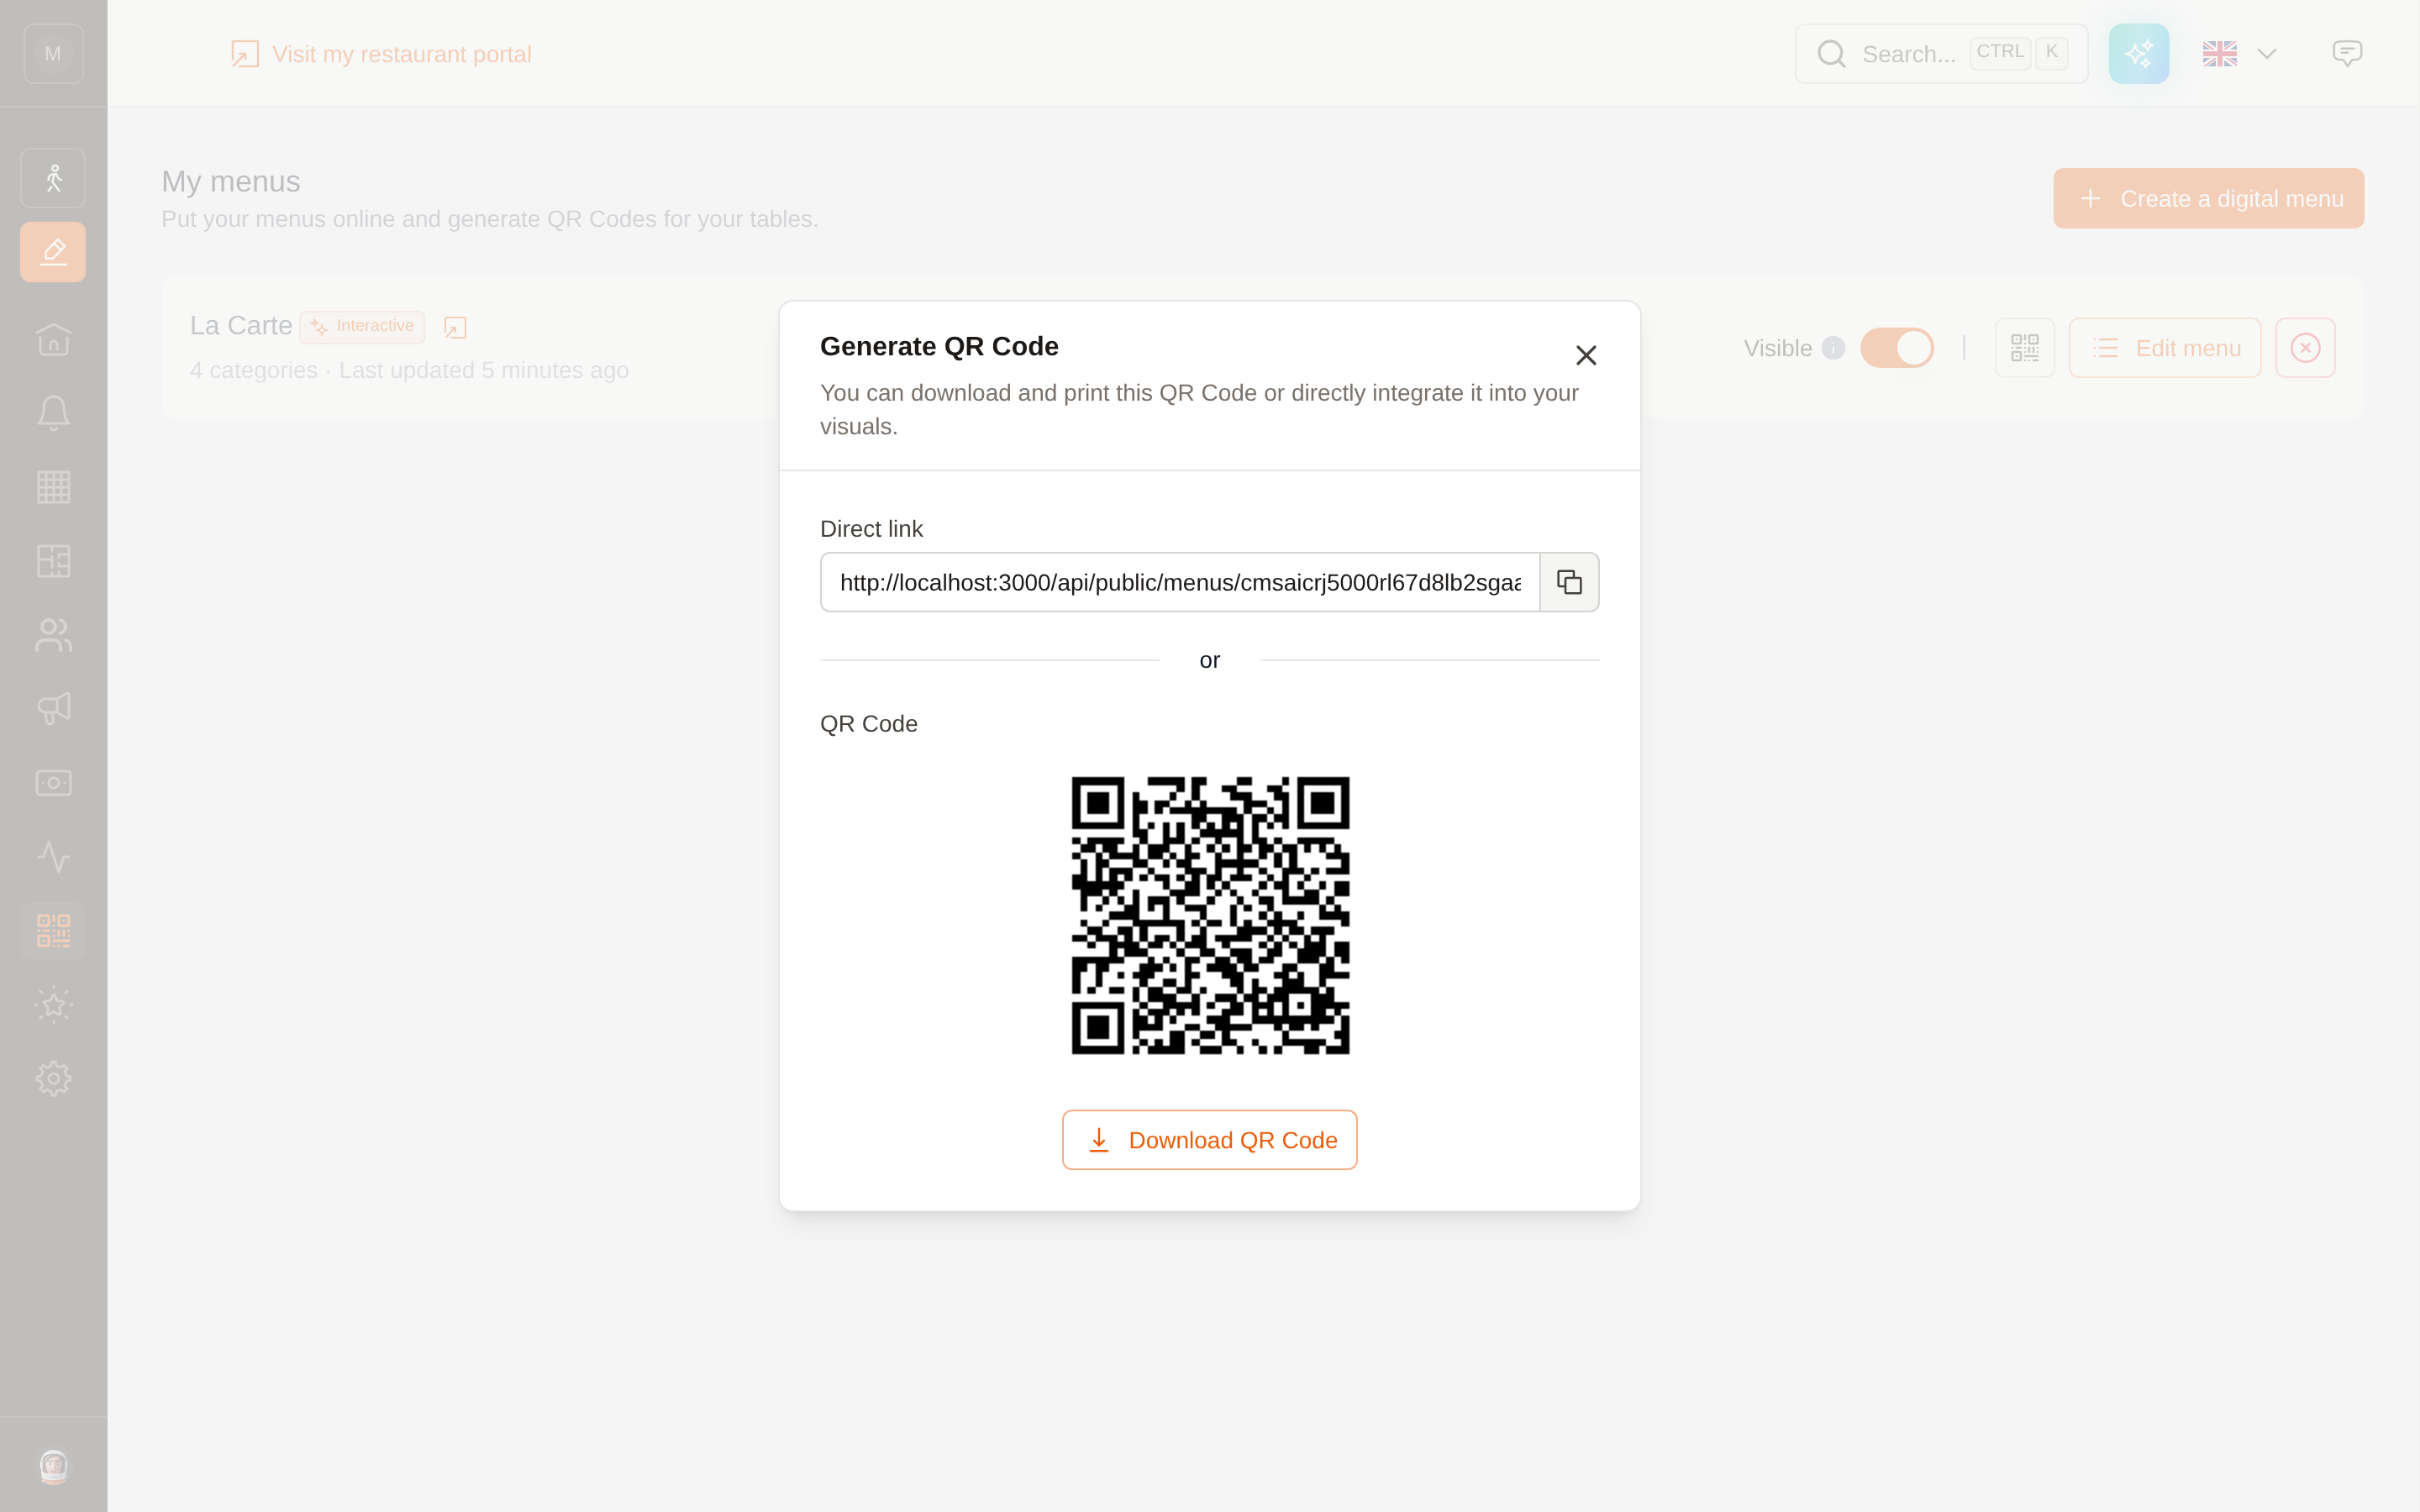Click the Interactive badge on La Carte
The height and width of the screenshot is (1512, 2420).
tap(362, 327)
